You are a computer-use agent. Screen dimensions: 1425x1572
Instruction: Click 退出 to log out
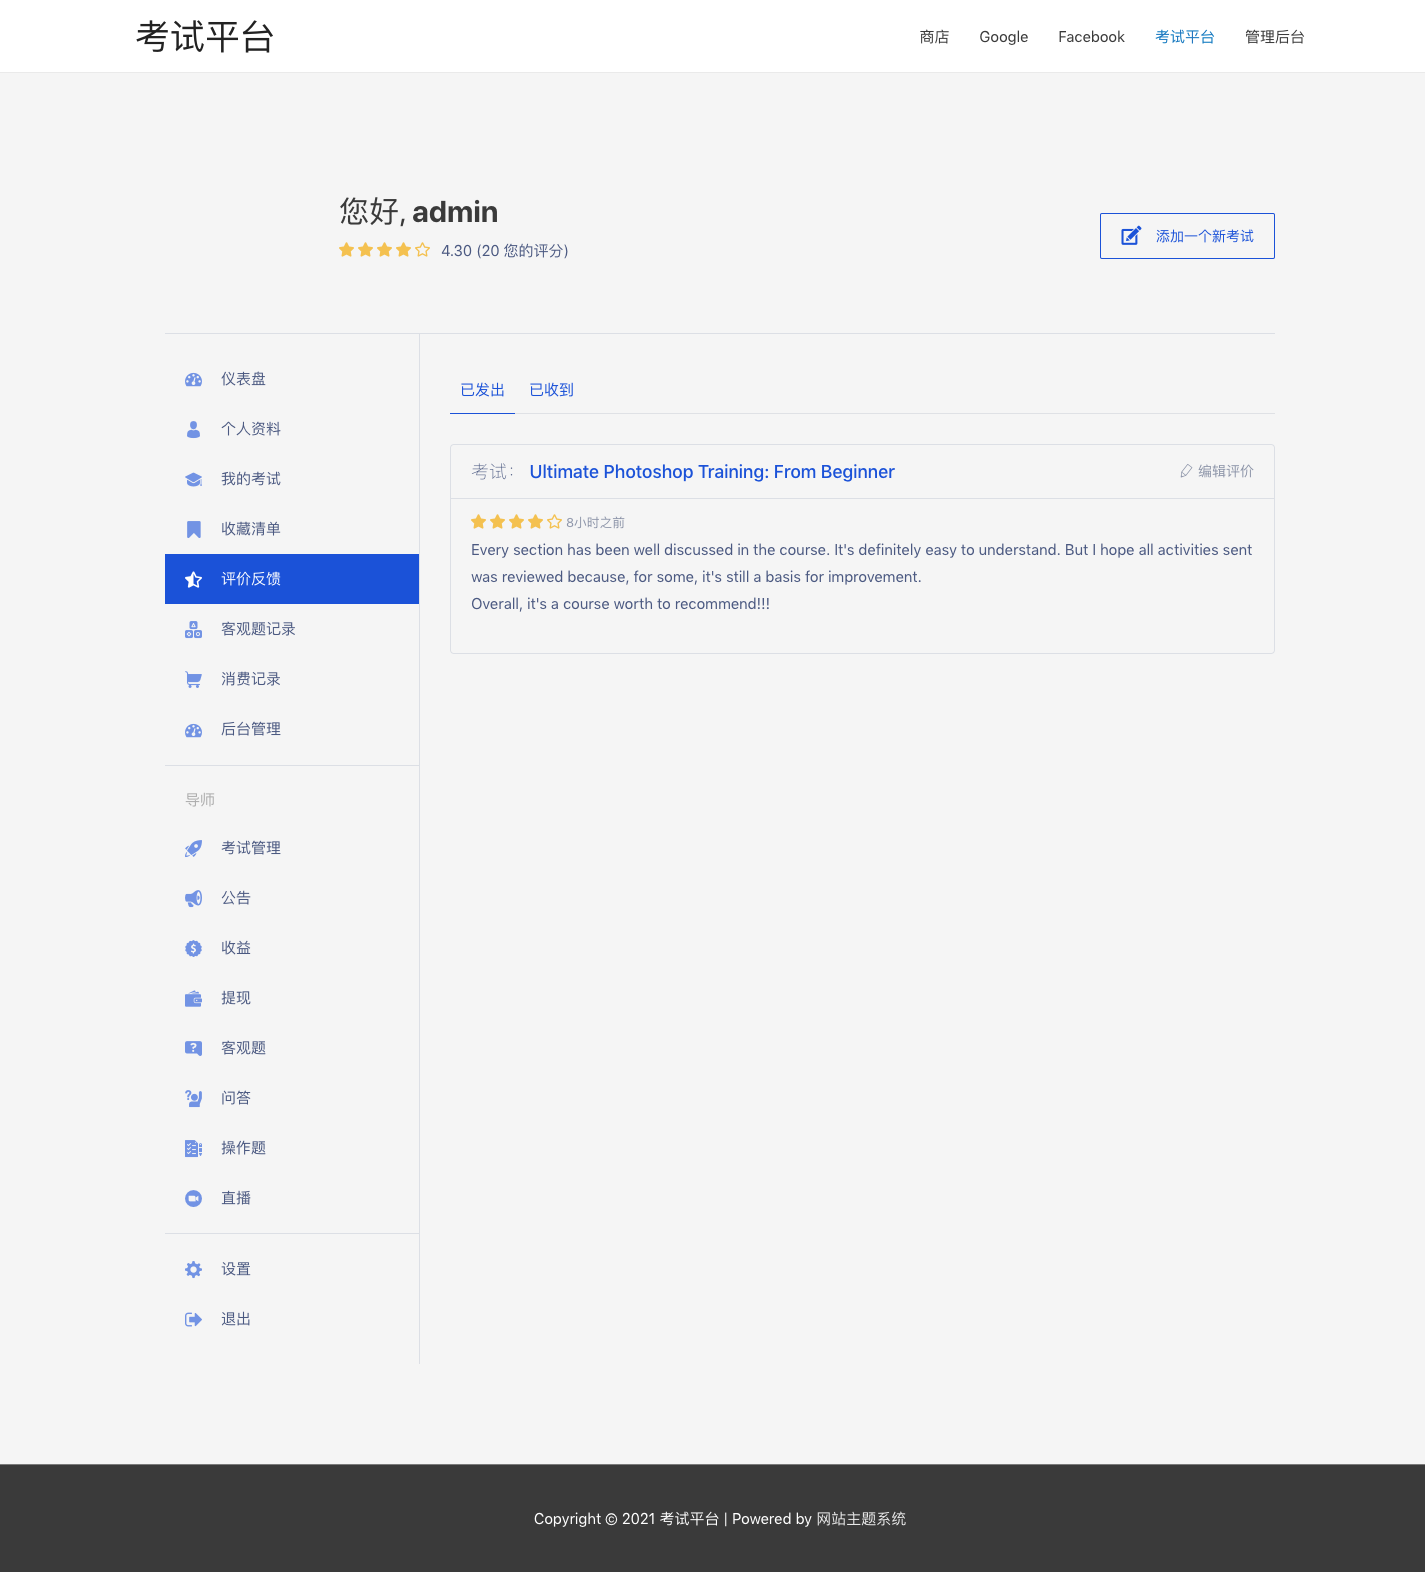[x=292, y=1319]
